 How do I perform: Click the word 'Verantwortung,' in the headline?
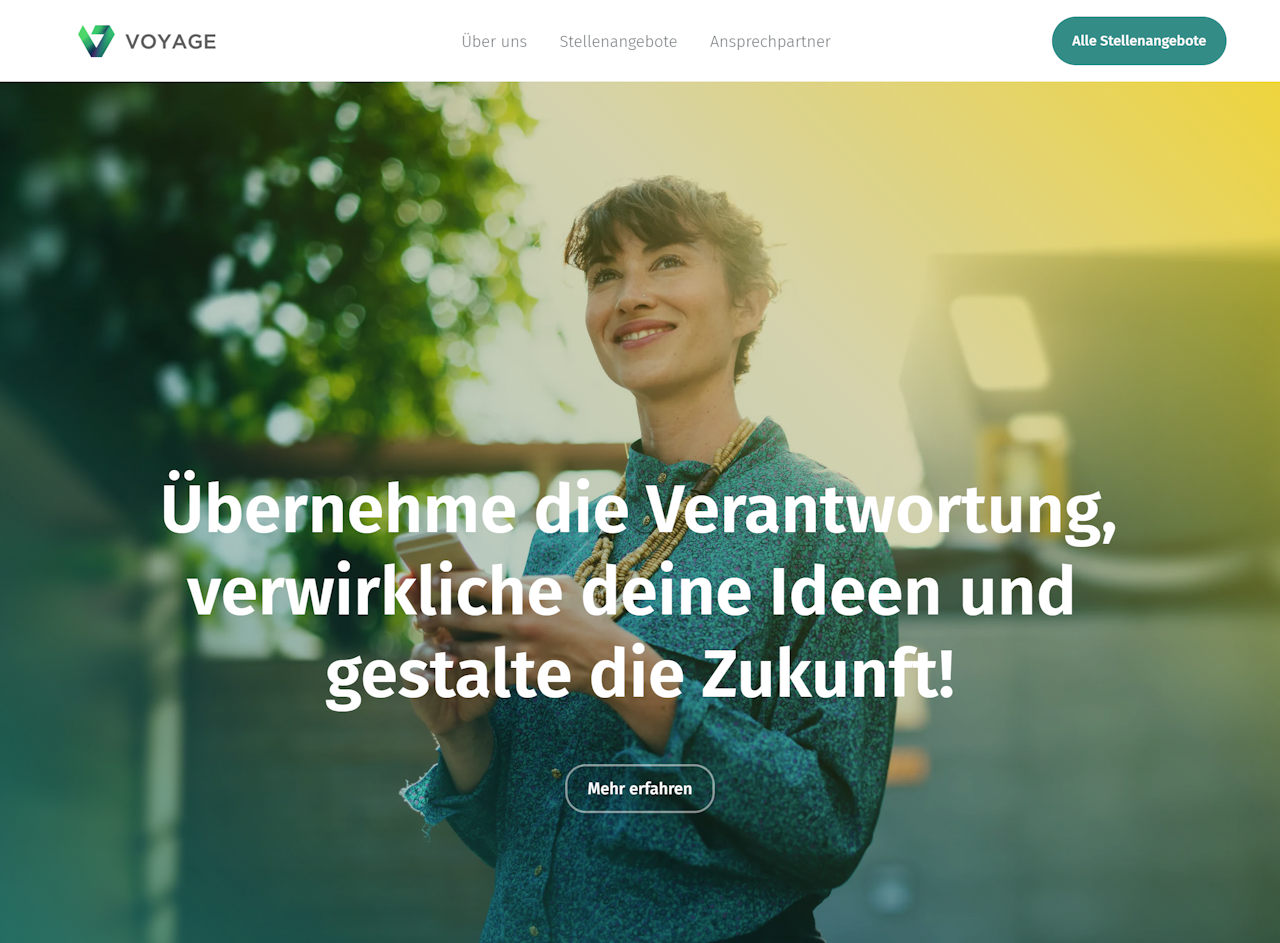click(880, 511)
